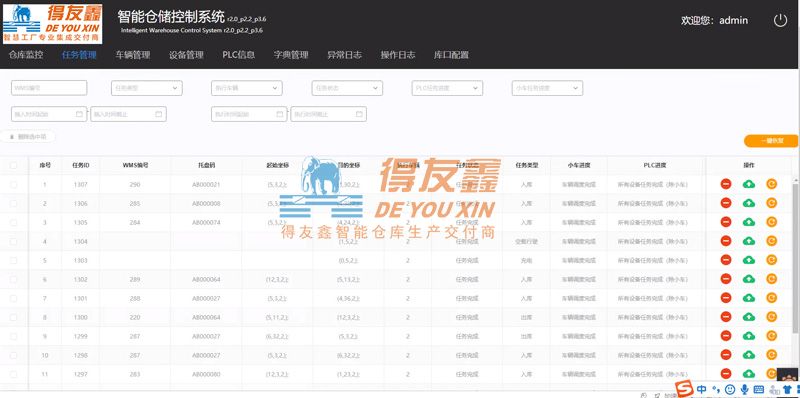
Task: Click the power logout icon beside admin
Action: pyautogui.click(x=780, y=20)
